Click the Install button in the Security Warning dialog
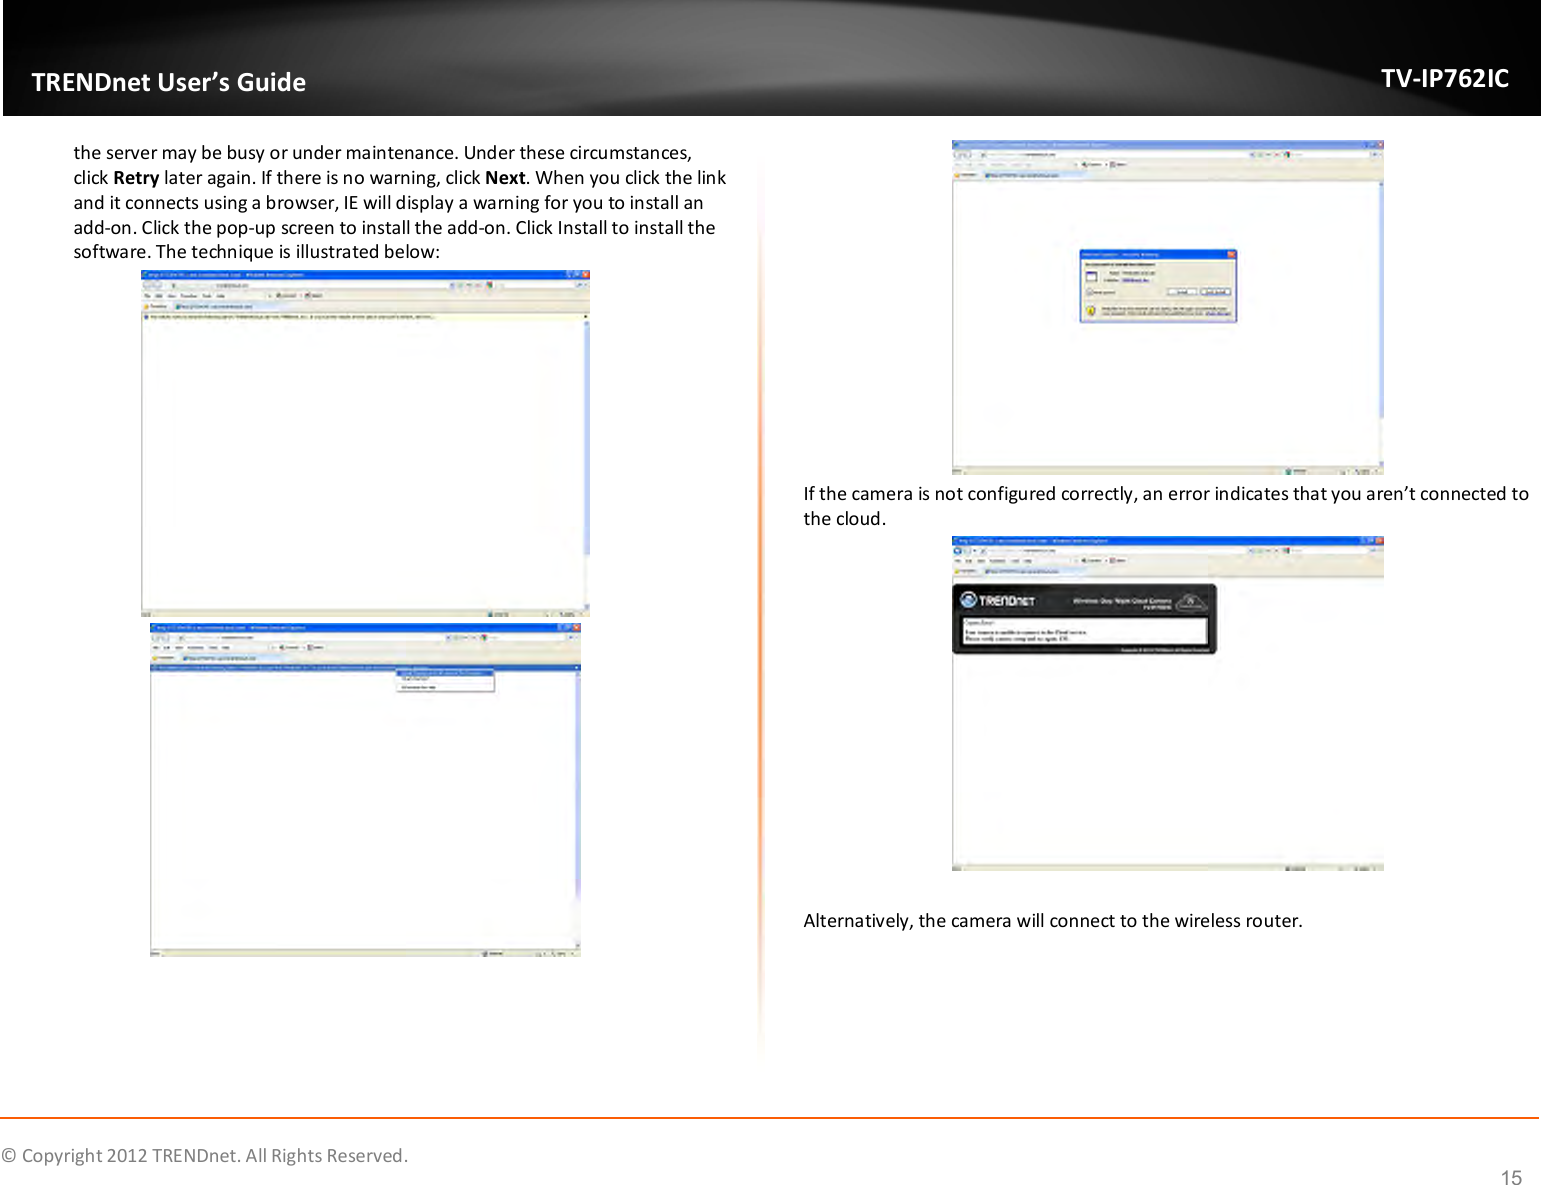 [x=1182, y=292]
